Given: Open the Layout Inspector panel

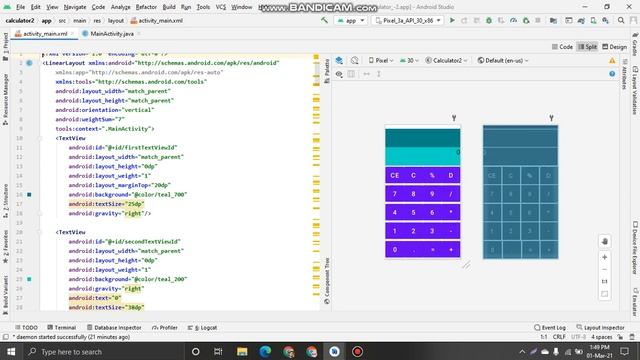Looking at the screenshot, I should click(x=600, y=328).
